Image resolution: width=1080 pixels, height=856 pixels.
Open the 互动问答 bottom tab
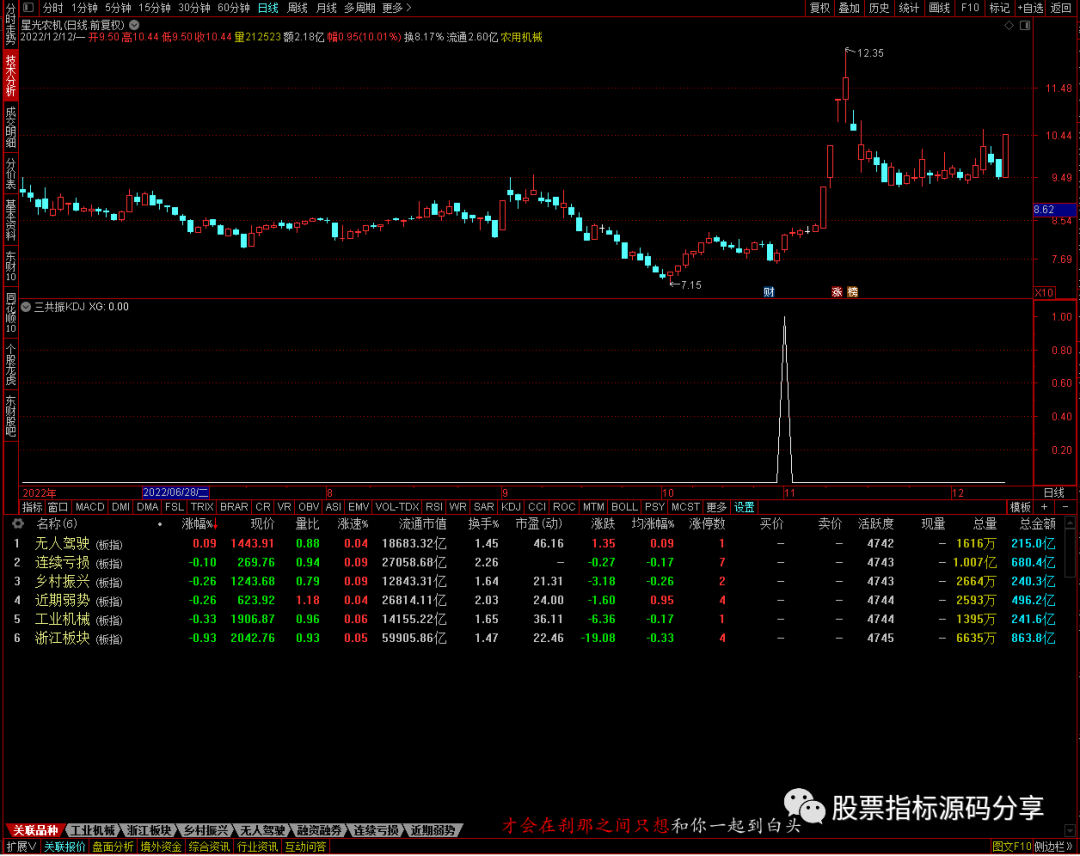point(305,846)
